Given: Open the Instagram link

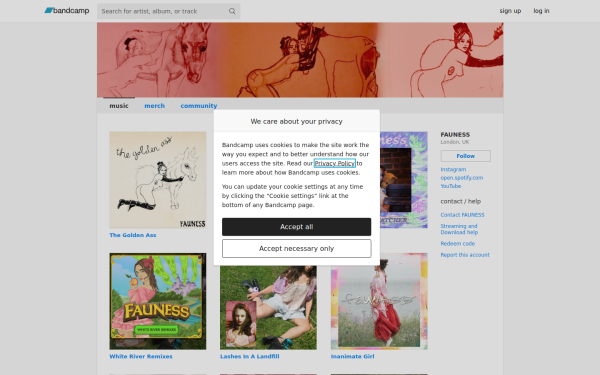Looking at the screenshot, I should coord(453,169).
